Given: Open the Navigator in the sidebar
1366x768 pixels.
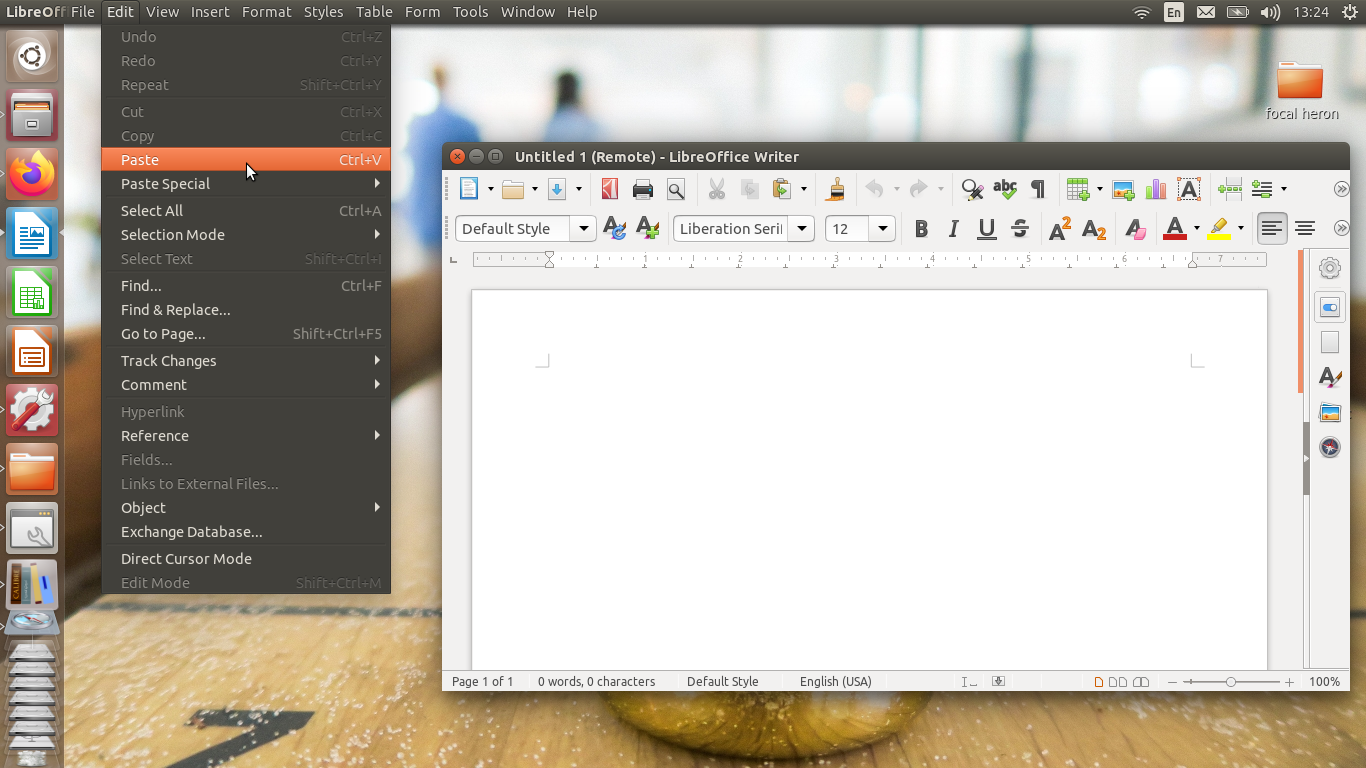Looking at the screenshot, I should [x=1329, y=447].
